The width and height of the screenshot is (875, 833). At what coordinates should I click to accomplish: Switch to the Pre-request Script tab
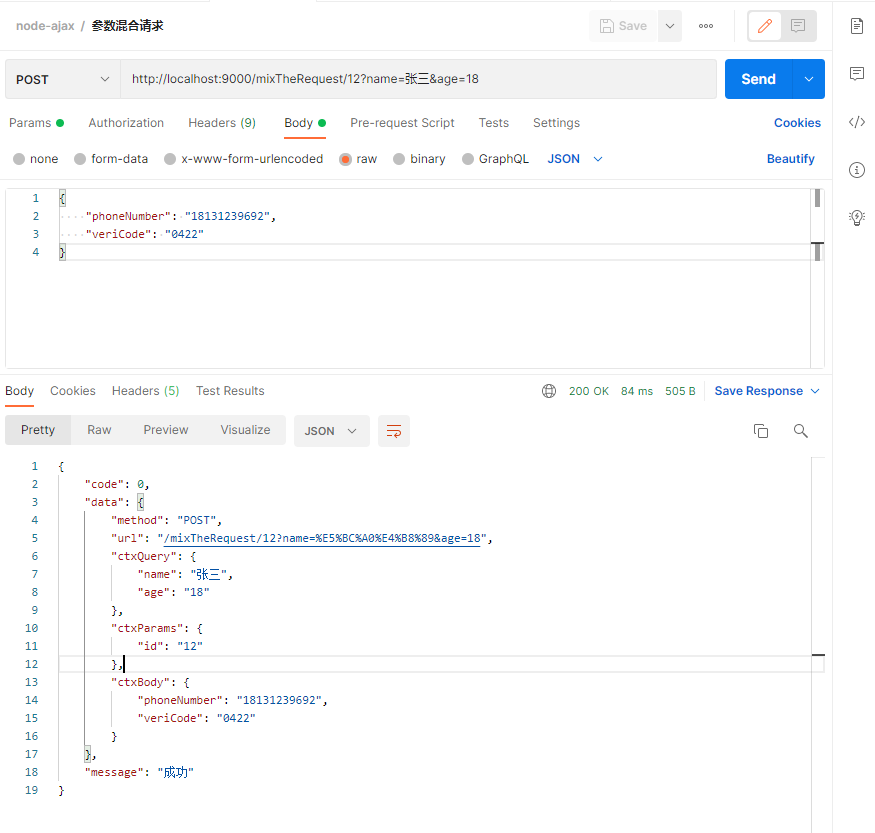[x=402, y=123]
